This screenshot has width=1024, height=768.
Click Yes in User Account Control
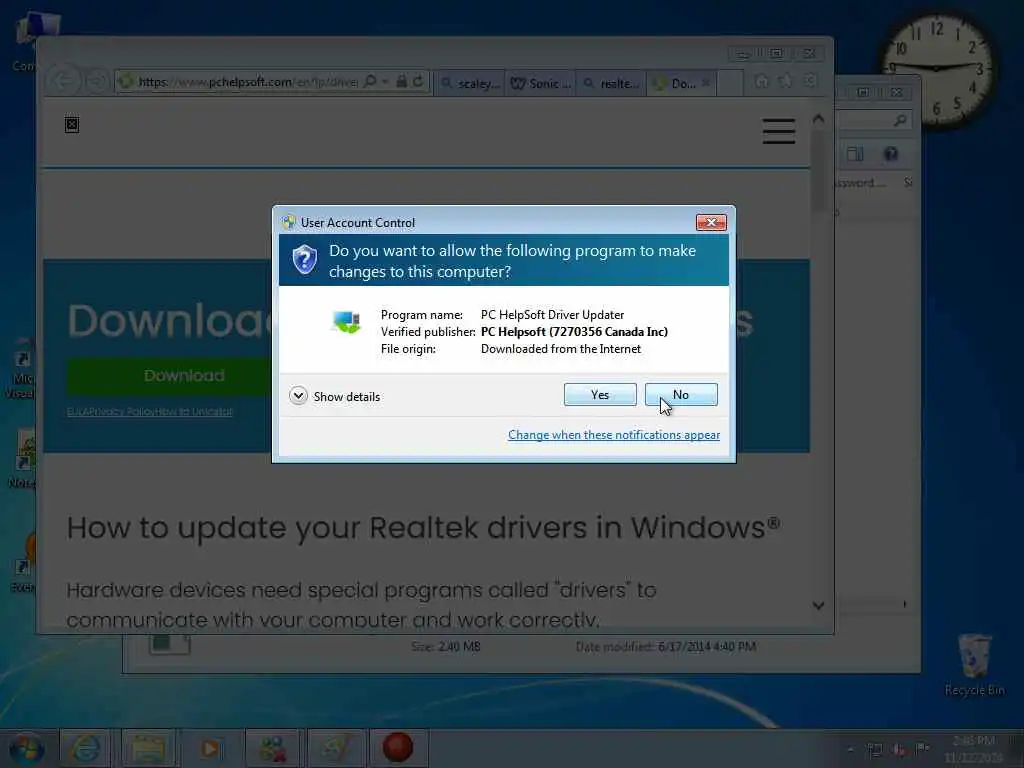point(600,394)
